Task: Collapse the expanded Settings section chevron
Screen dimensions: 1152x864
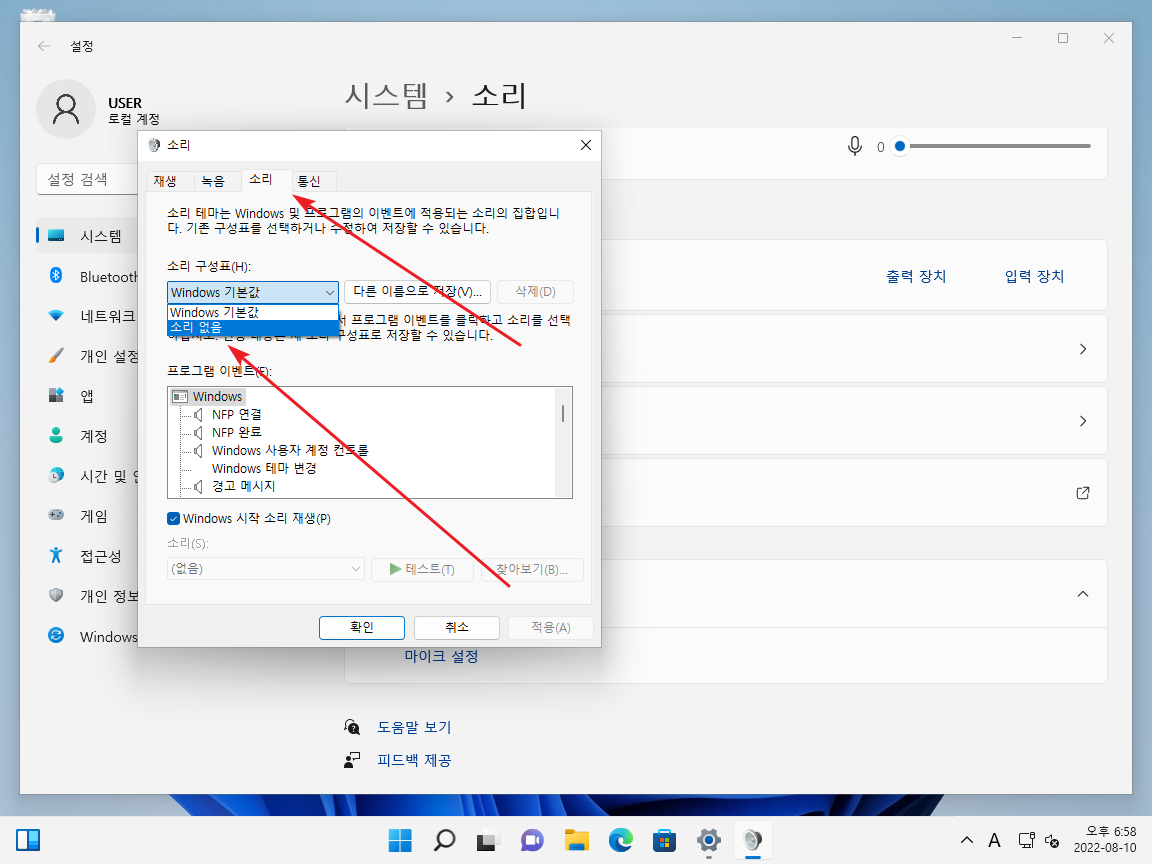Action: (1083, 594)
